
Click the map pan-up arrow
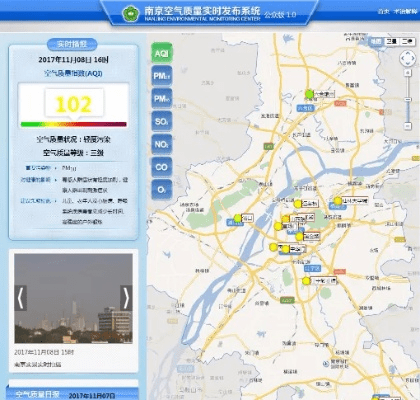click(408, 53)
